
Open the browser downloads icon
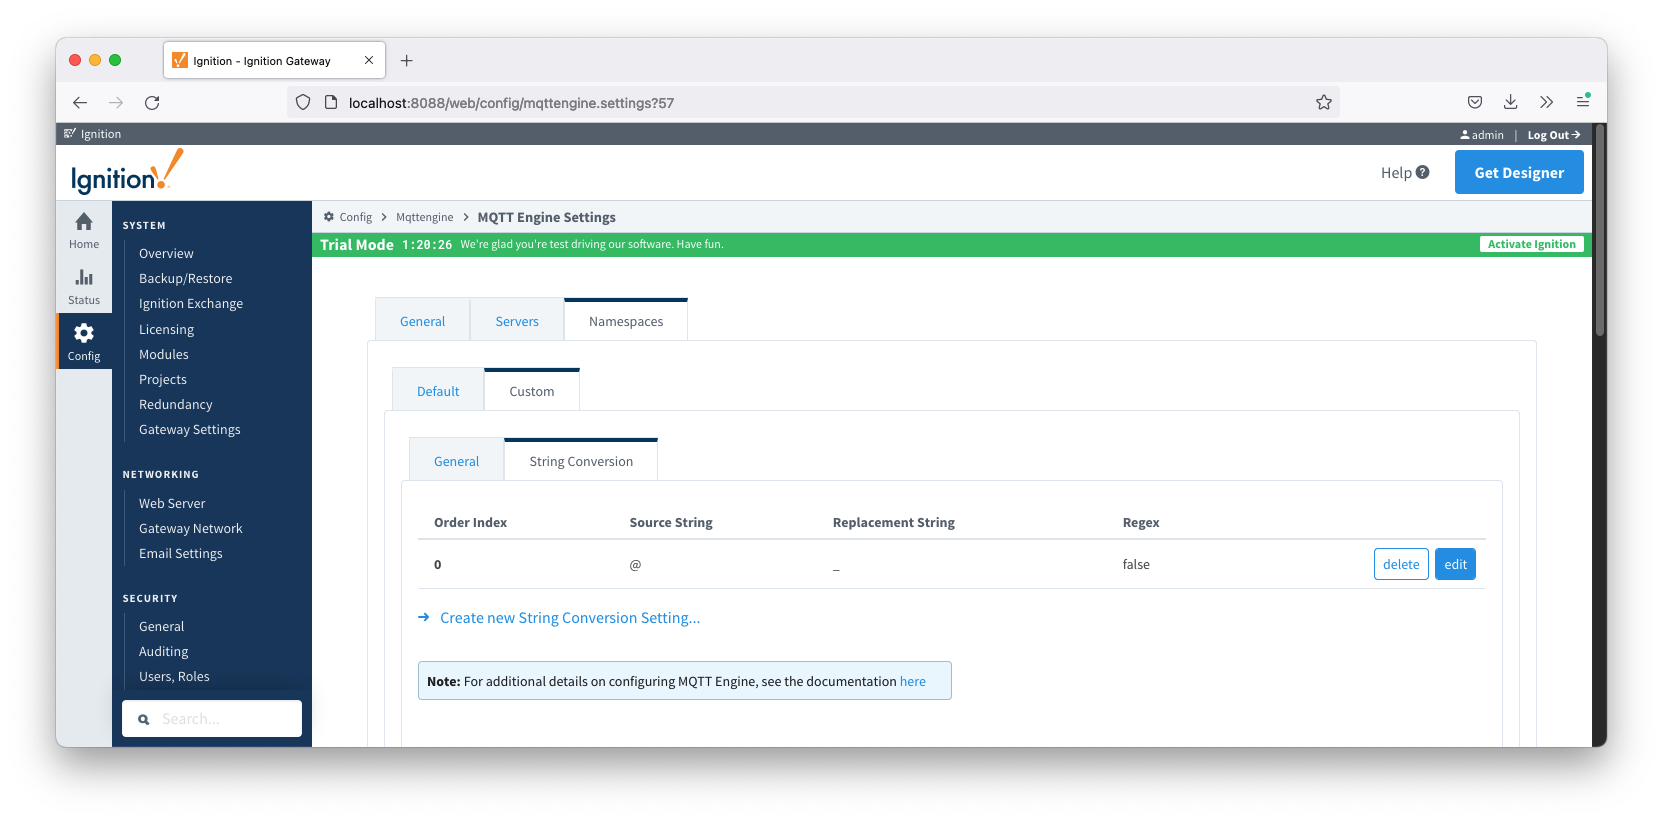[1511, 102]
